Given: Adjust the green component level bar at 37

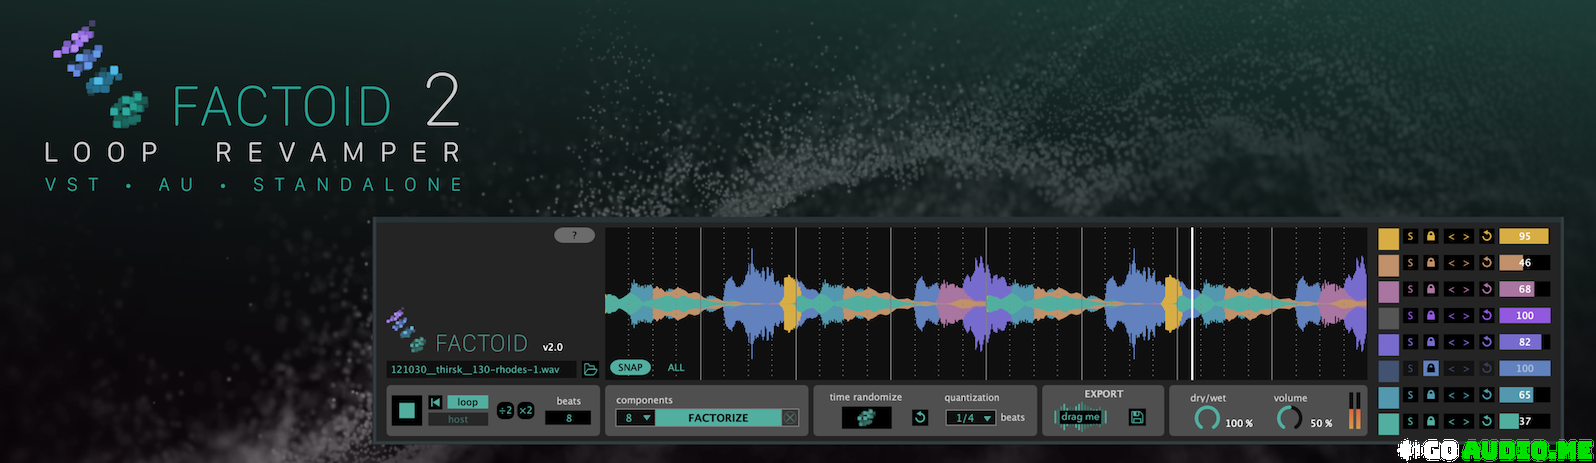Looking at the screenshot, I should [1524, 421].
